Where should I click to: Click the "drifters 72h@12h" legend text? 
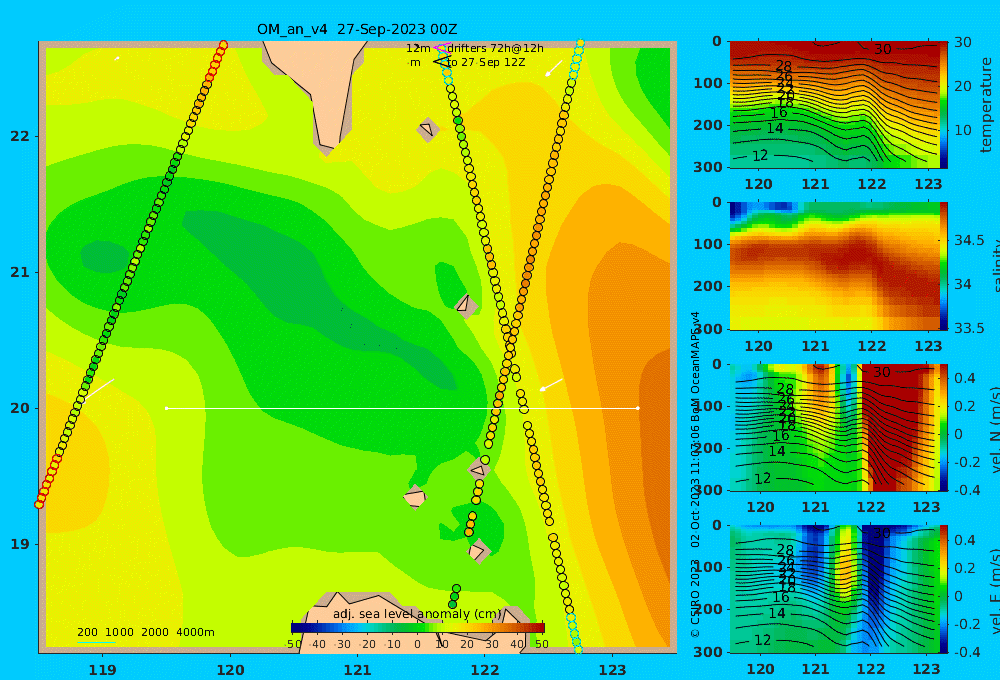496,48
